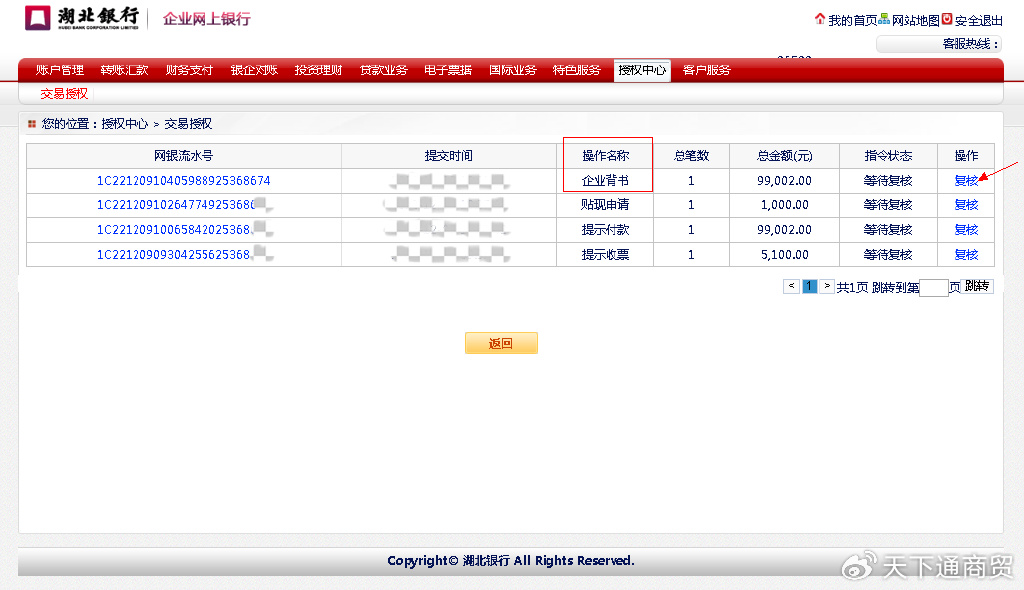
Task: Go to next page arrow
Action: 827,286
